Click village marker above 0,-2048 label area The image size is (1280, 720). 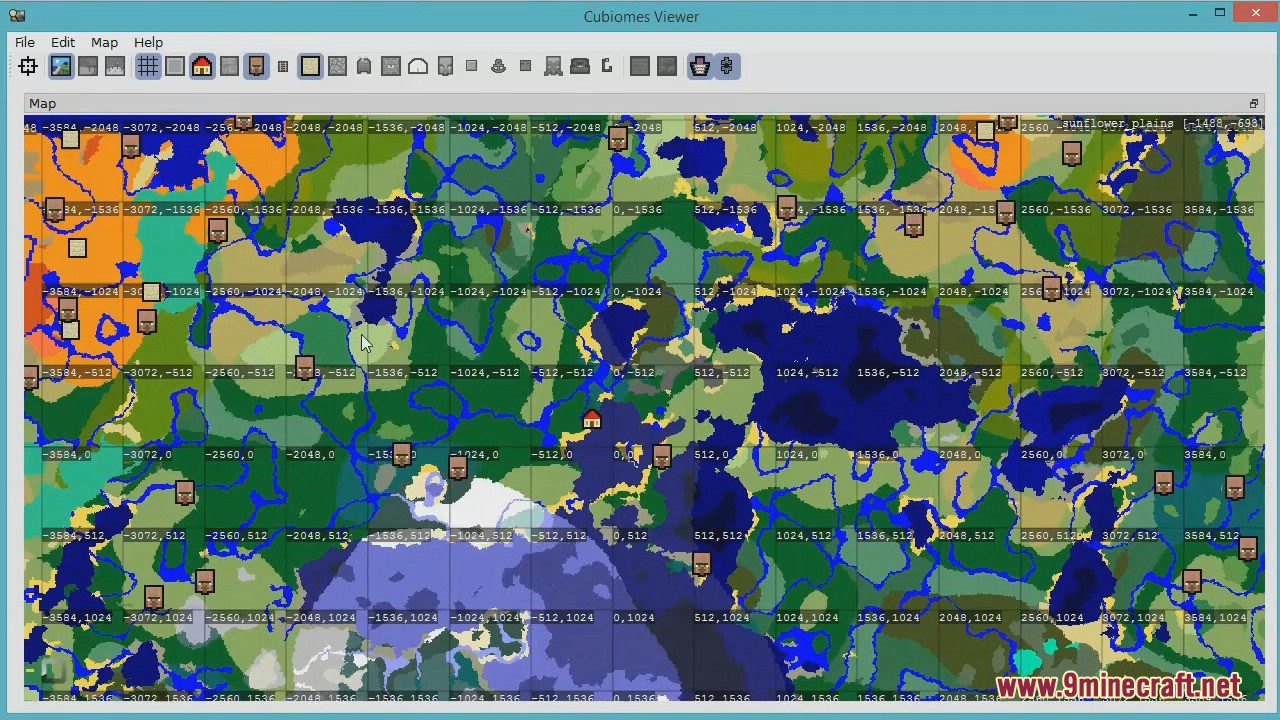[617, 138]
